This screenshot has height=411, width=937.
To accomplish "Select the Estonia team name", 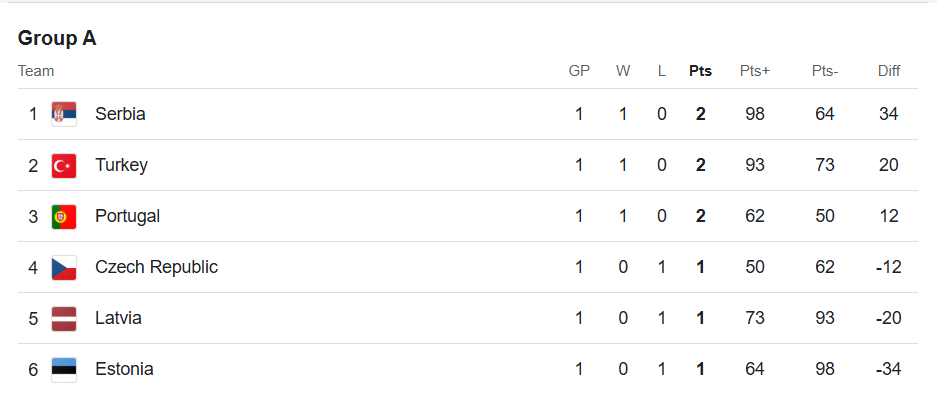I will pyautogui.click(x=124, y=369).
